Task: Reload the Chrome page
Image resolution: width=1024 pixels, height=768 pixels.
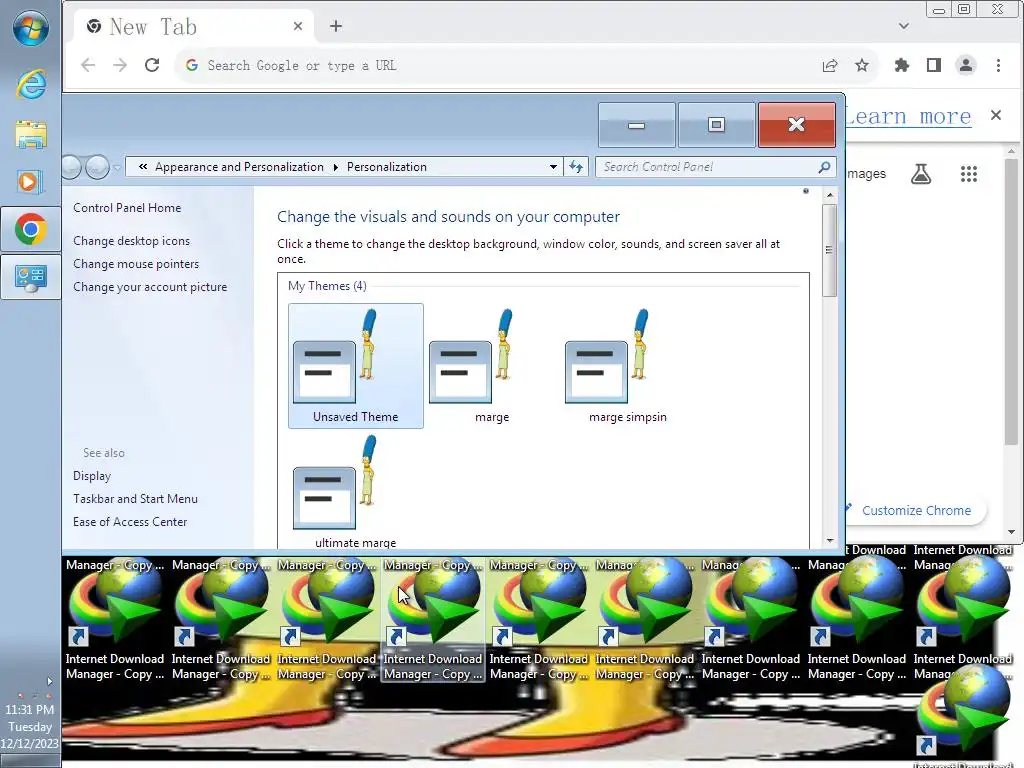Action: (x=152, y=65)
